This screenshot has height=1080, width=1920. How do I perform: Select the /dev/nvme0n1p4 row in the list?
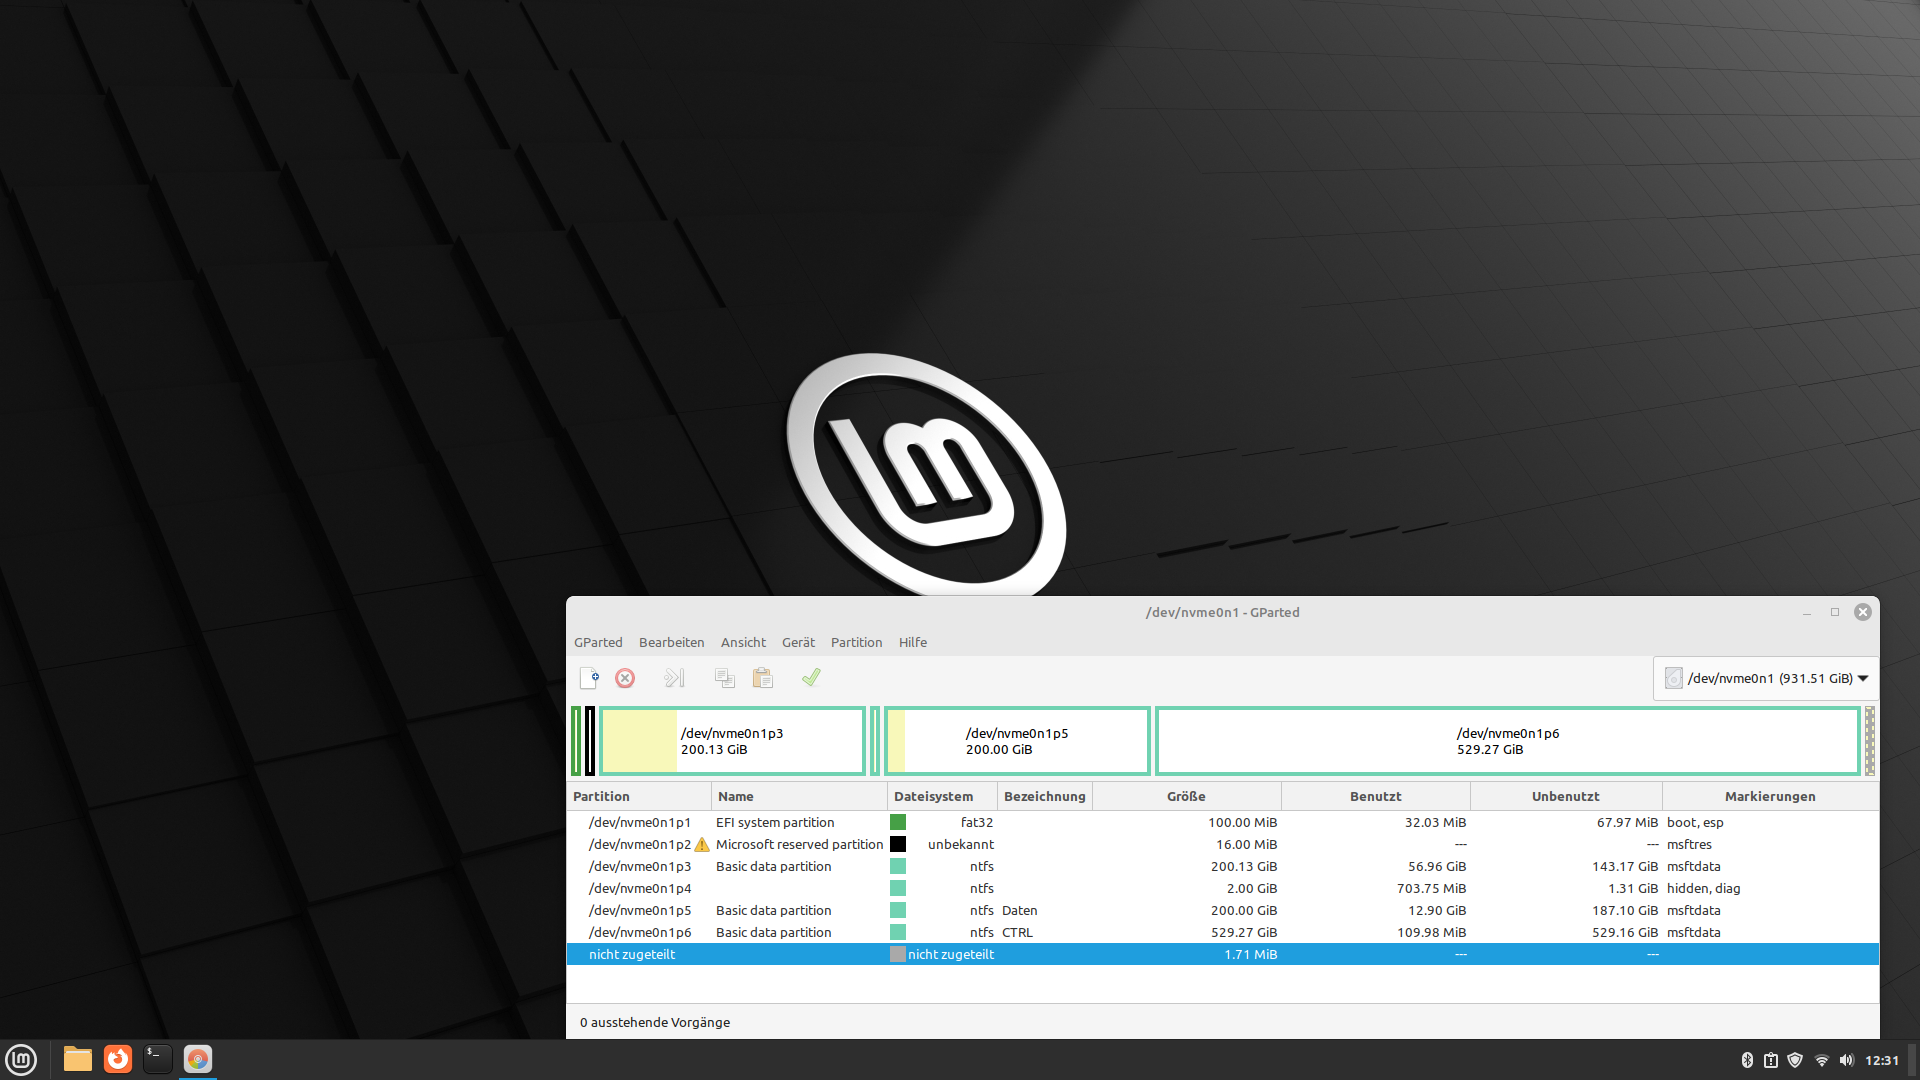point(640,888)
